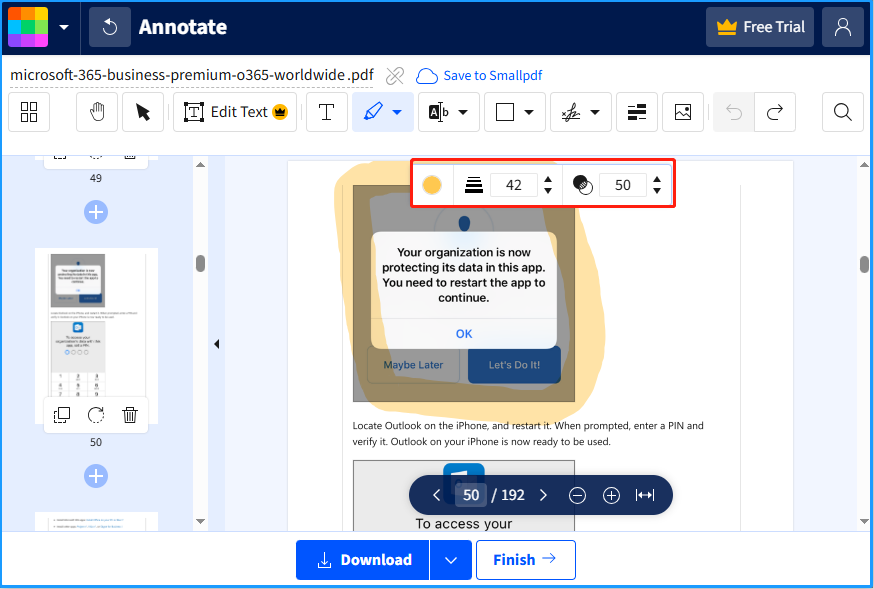Viewport: 874px width, 589px height.
Task: Select the hand pan tool
Action: (97, 112)
